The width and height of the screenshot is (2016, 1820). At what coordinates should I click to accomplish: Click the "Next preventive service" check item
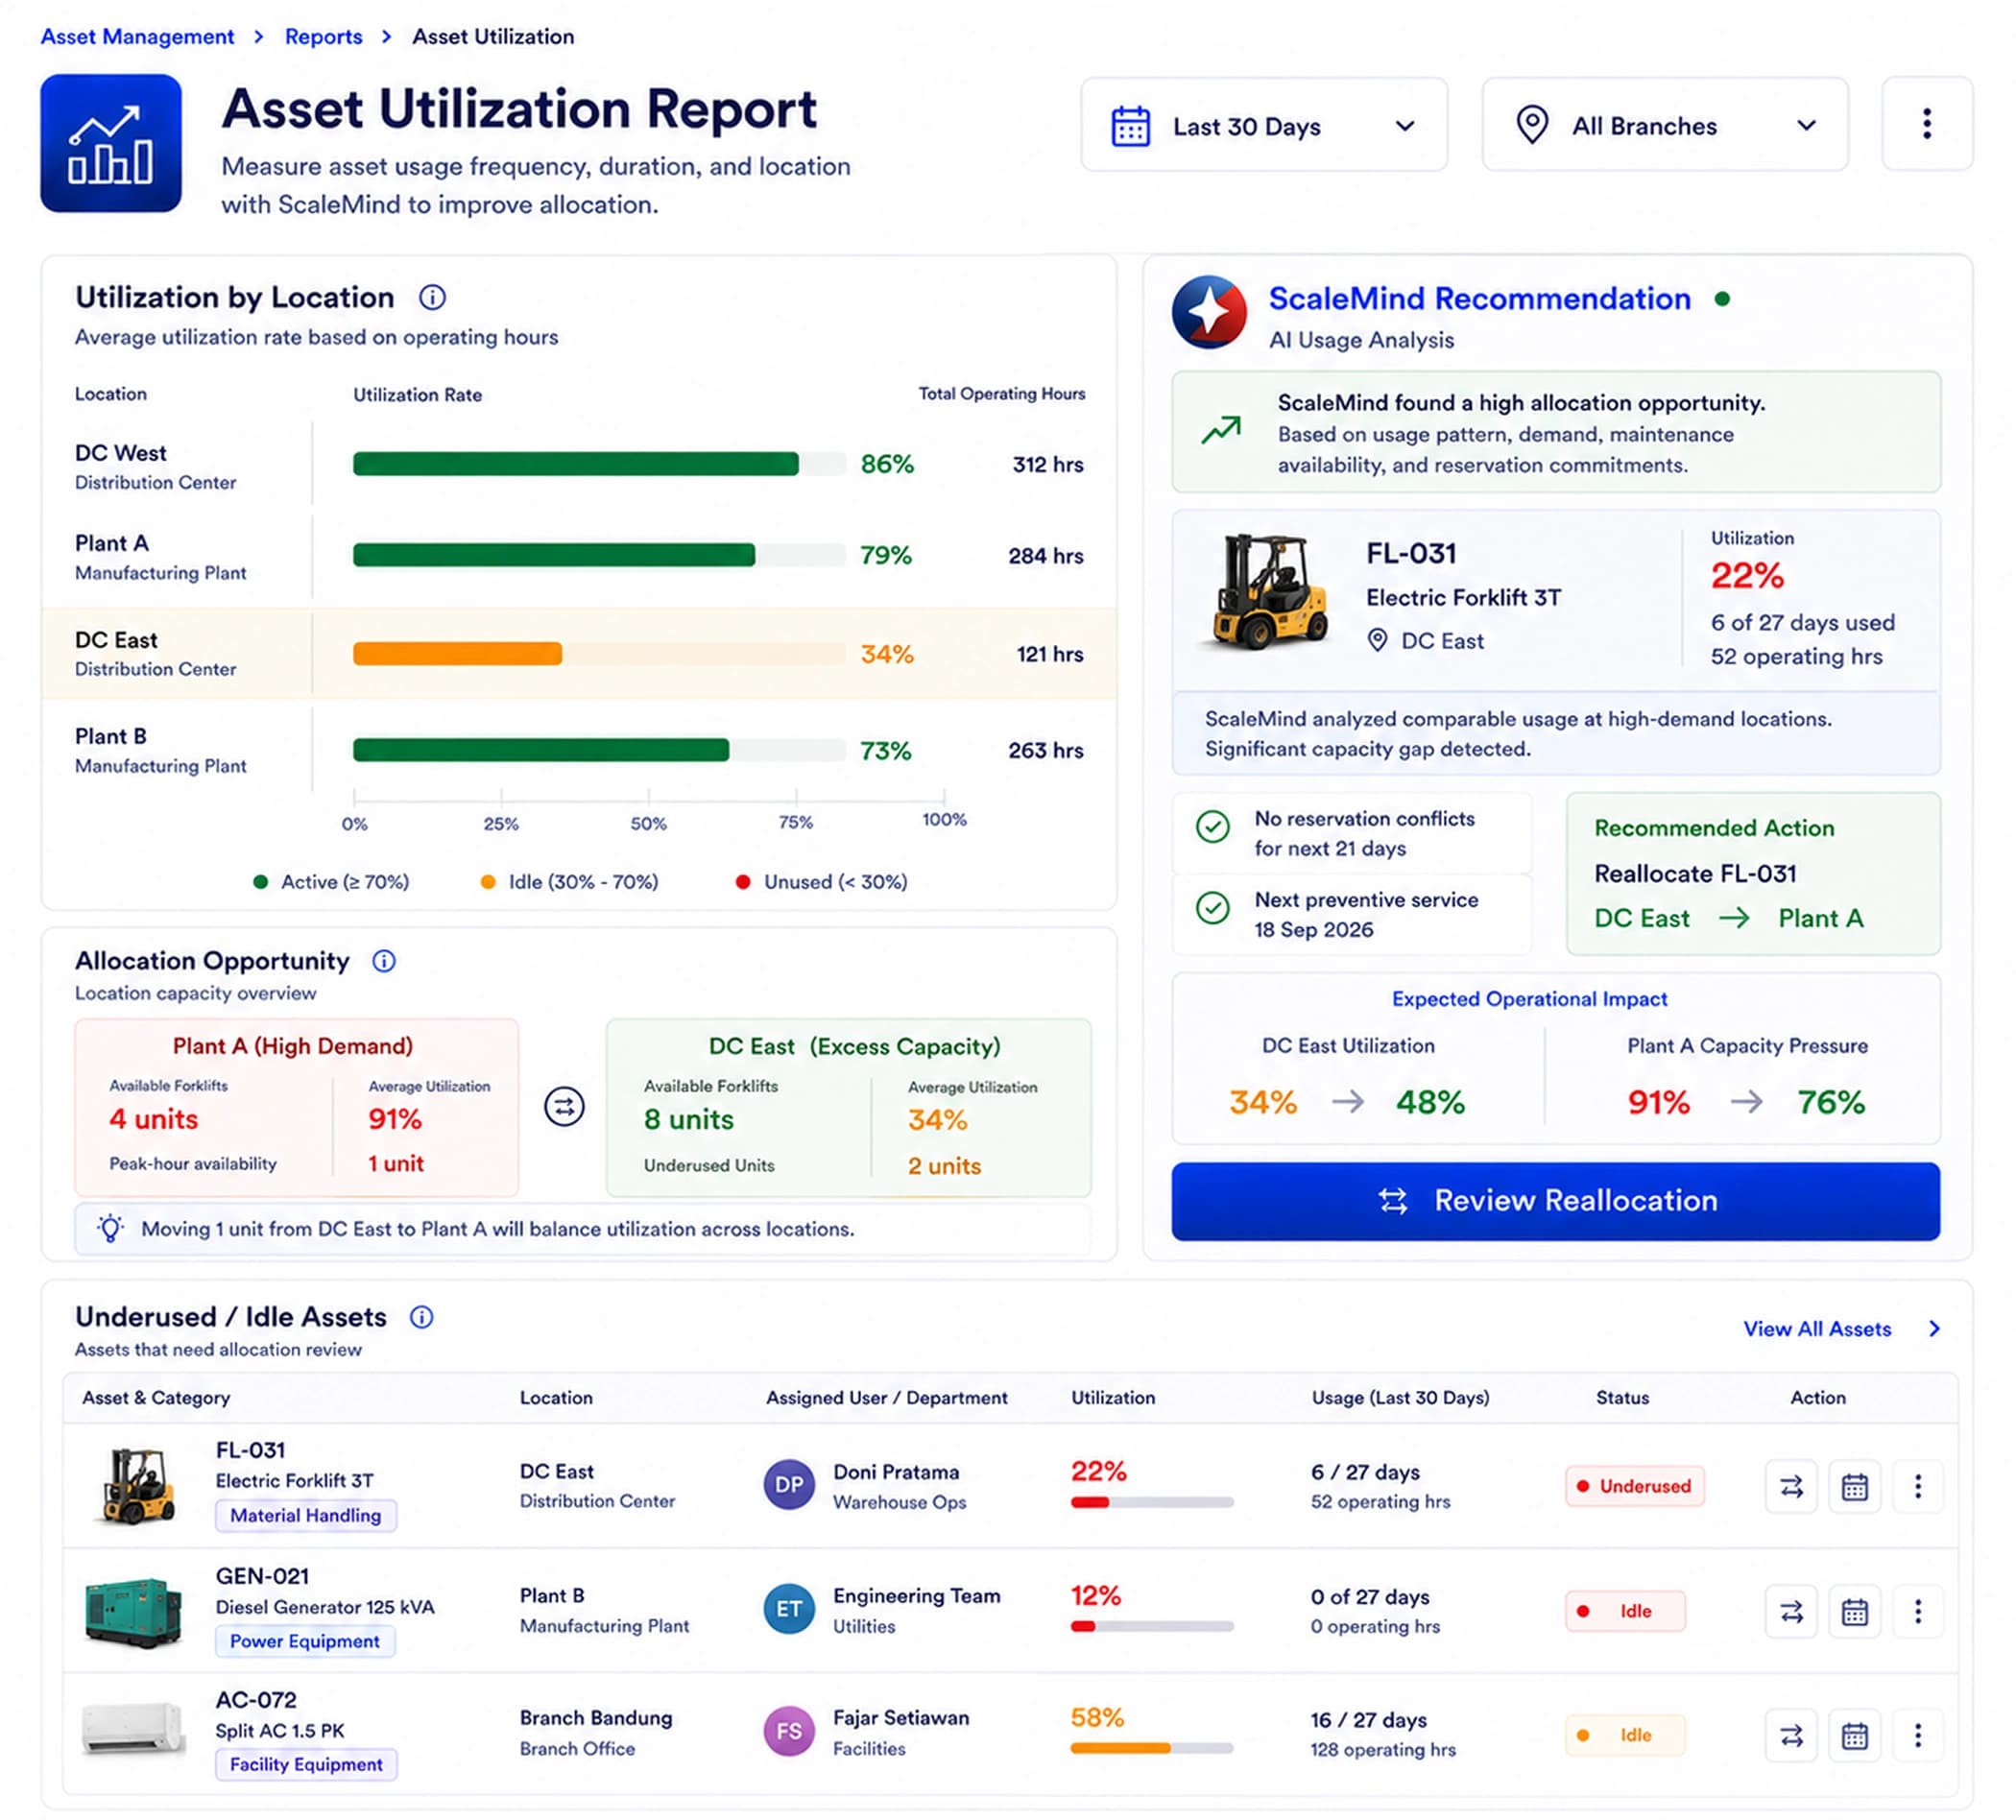1351,914
